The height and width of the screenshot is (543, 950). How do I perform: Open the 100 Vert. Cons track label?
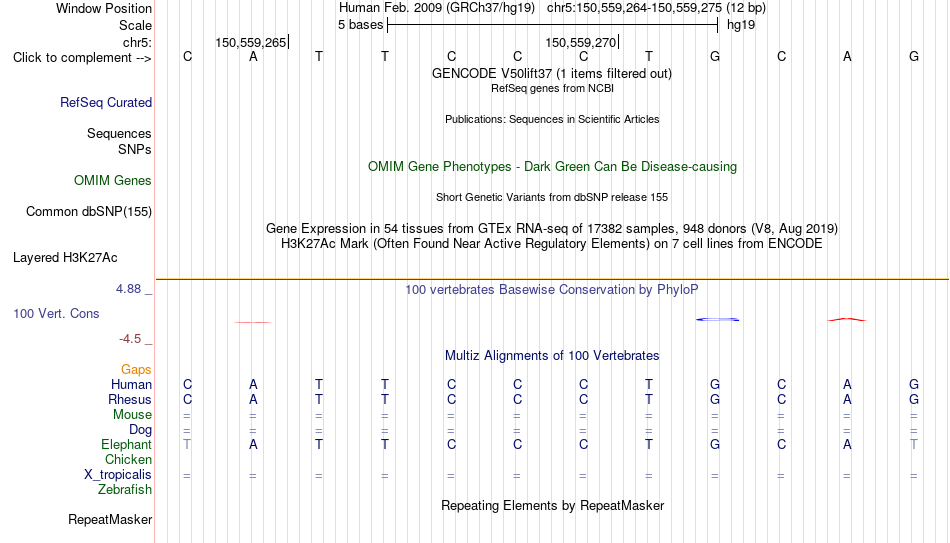click(x=56, y=313)
